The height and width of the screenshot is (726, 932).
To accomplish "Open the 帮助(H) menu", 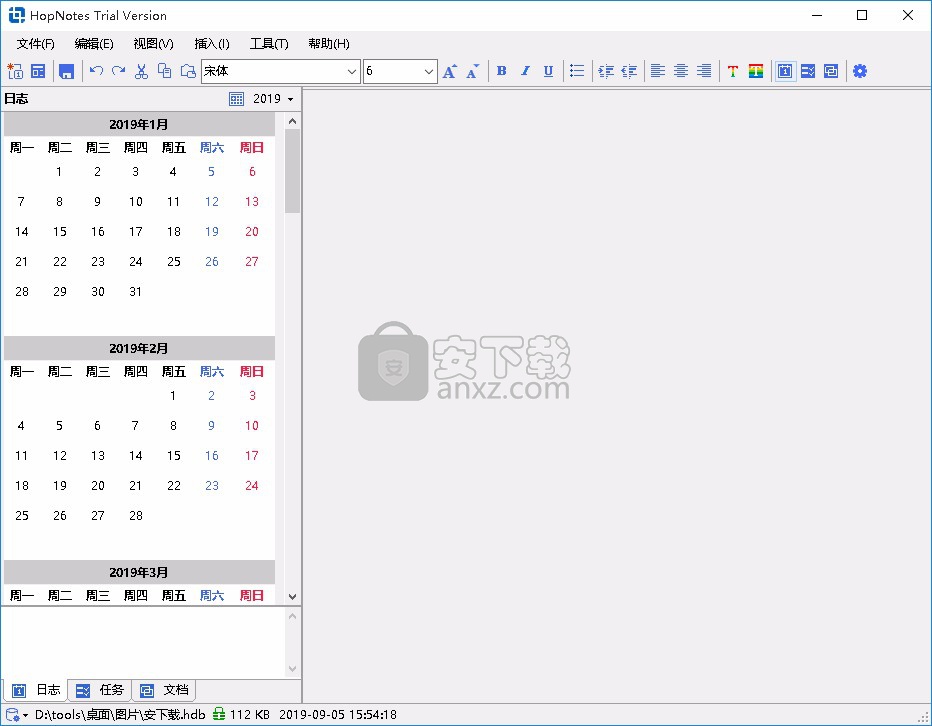I will pos(329,43).
